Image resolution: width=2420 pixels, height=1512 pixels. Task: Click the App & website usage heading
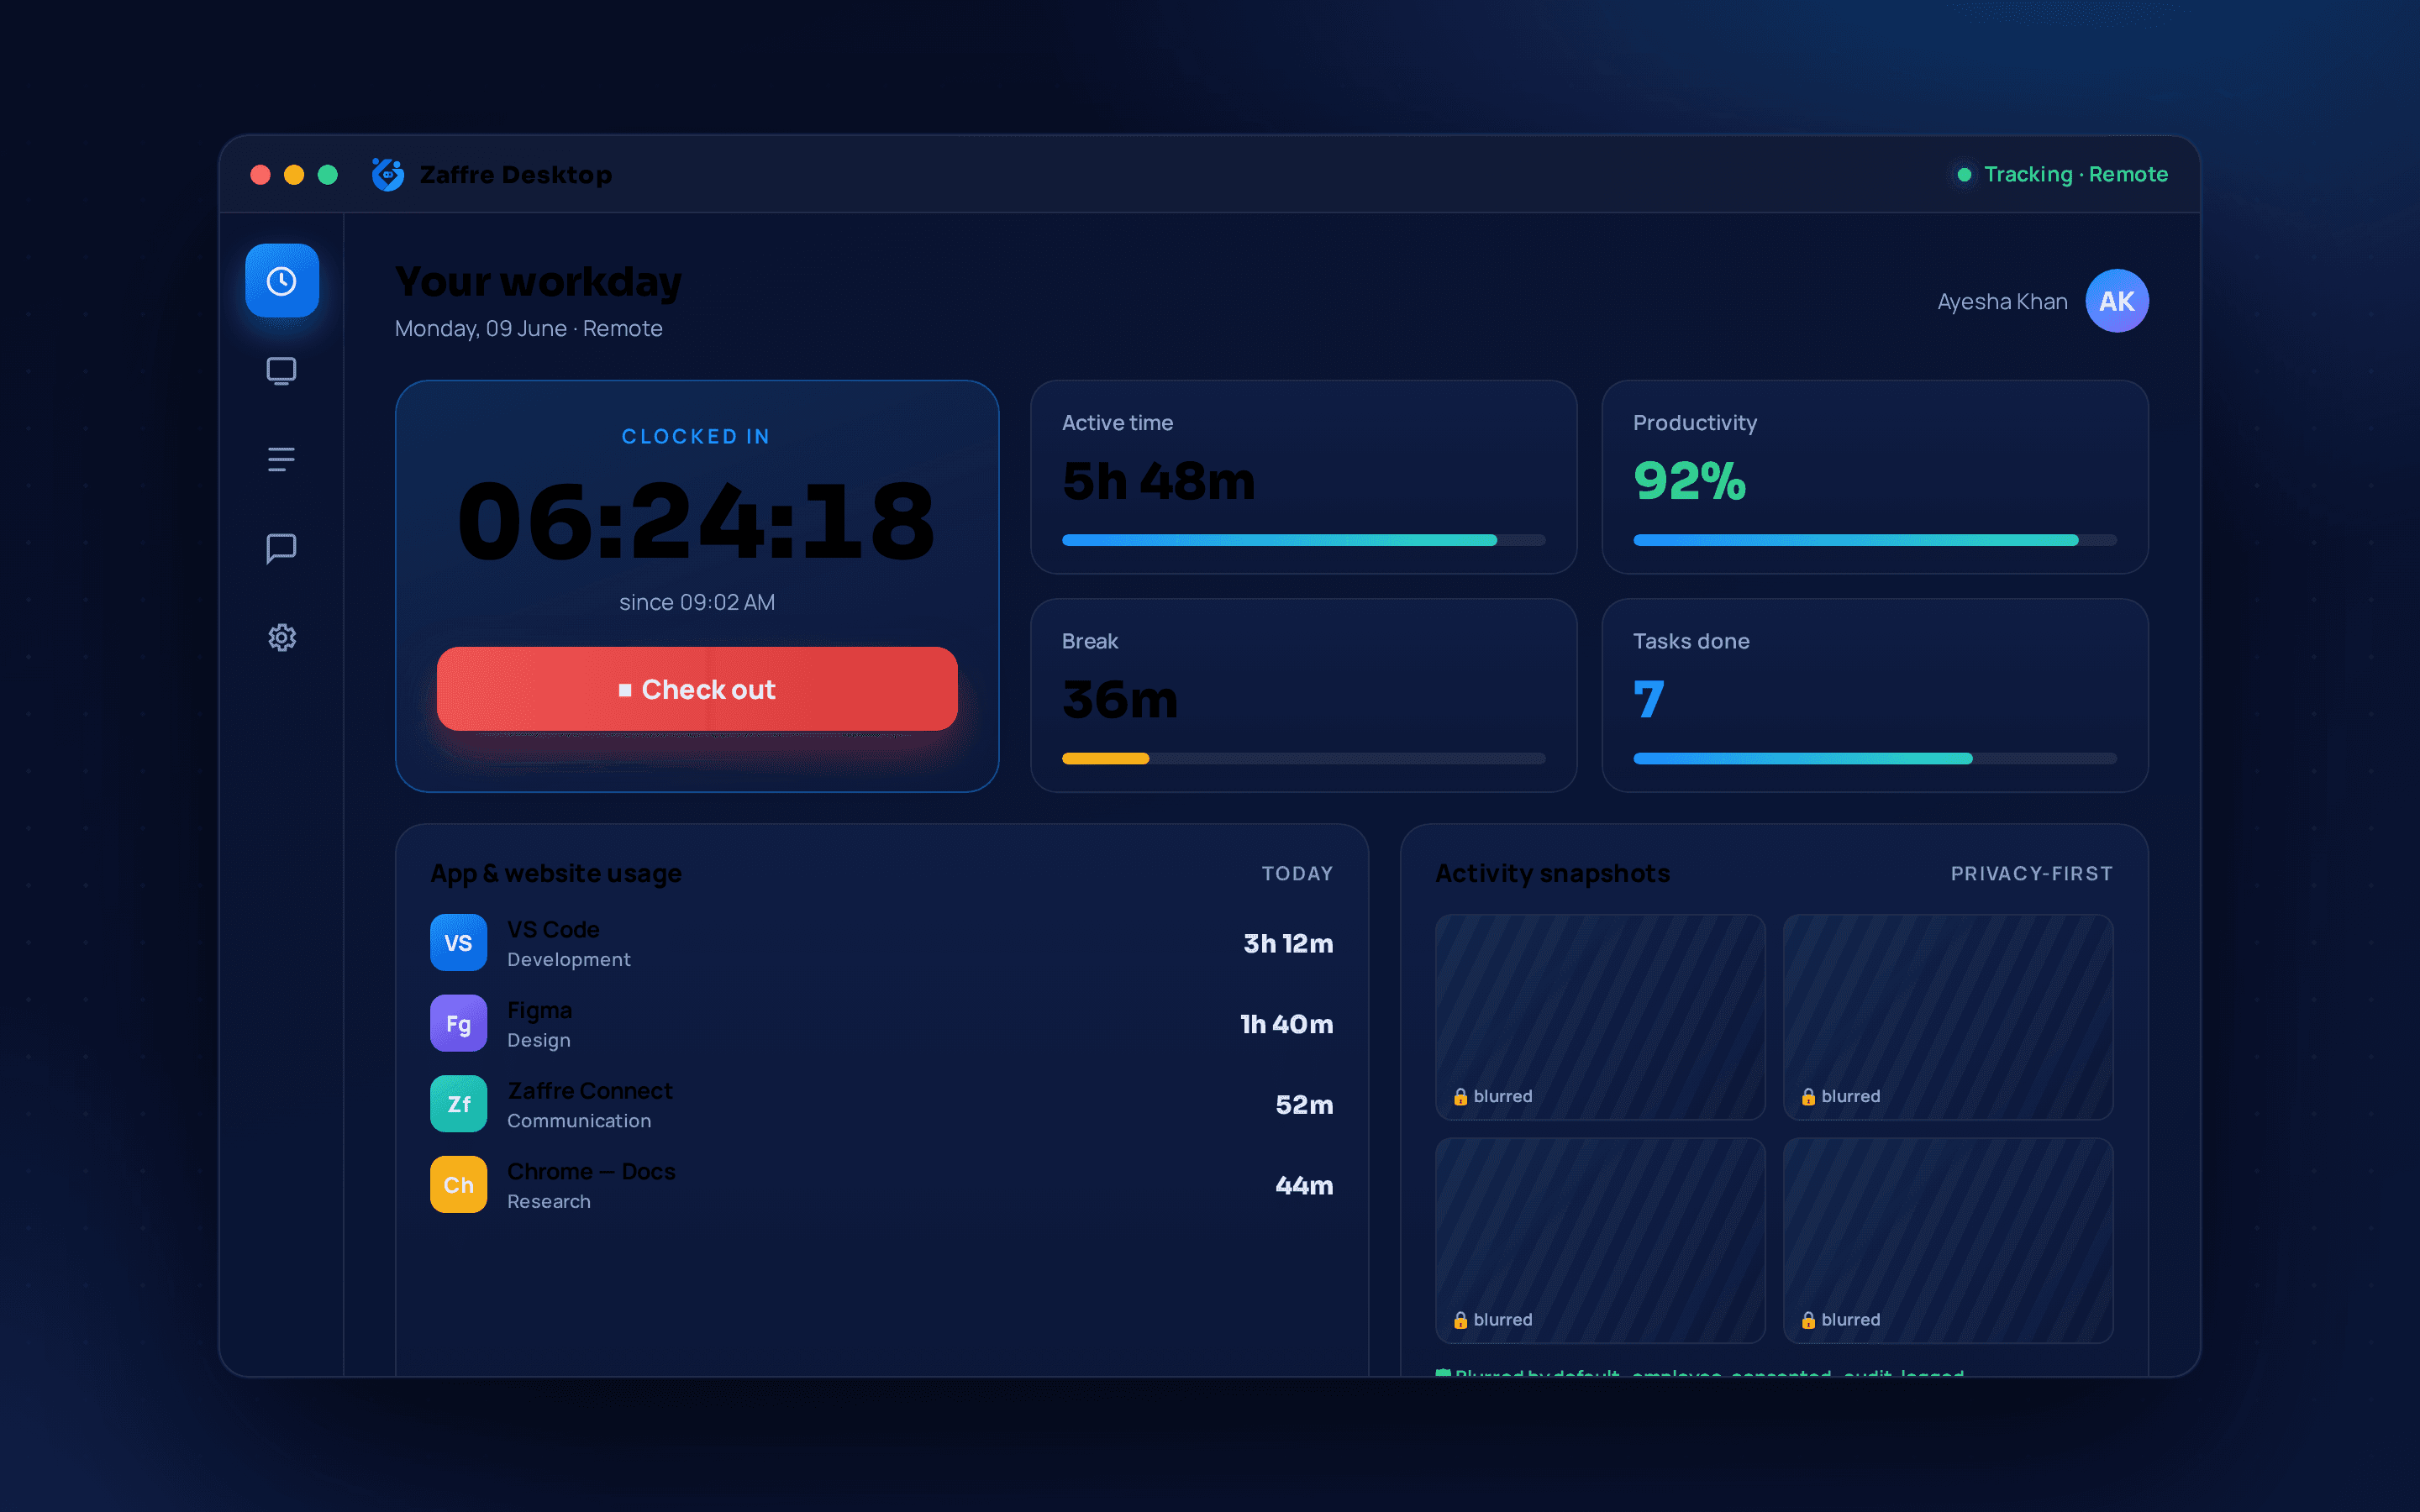(556, 873)
